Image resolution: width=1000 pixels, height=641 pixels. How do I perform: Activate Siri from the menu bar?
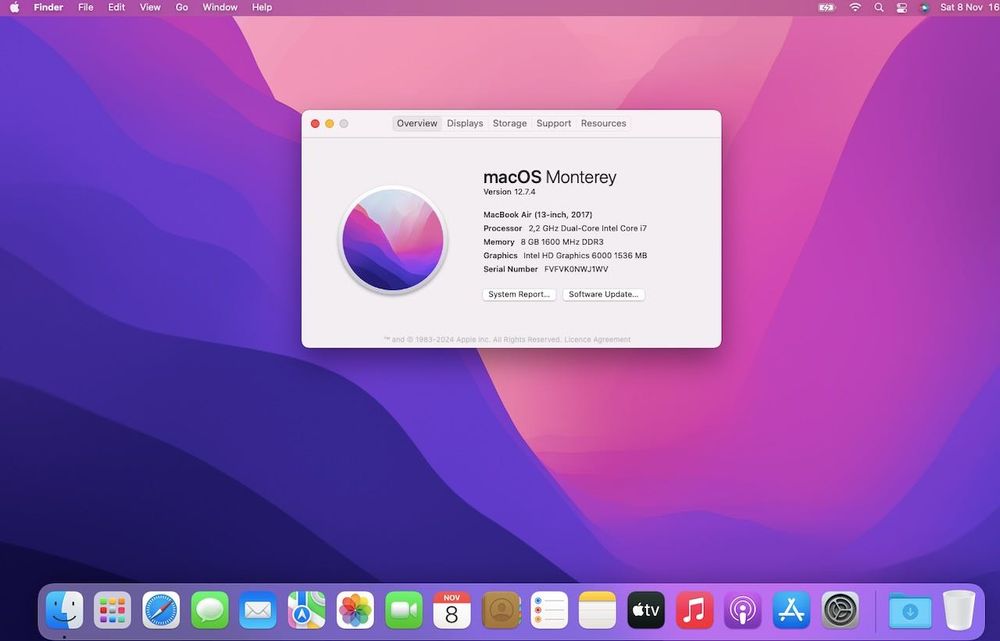click(x=924, y=8)
